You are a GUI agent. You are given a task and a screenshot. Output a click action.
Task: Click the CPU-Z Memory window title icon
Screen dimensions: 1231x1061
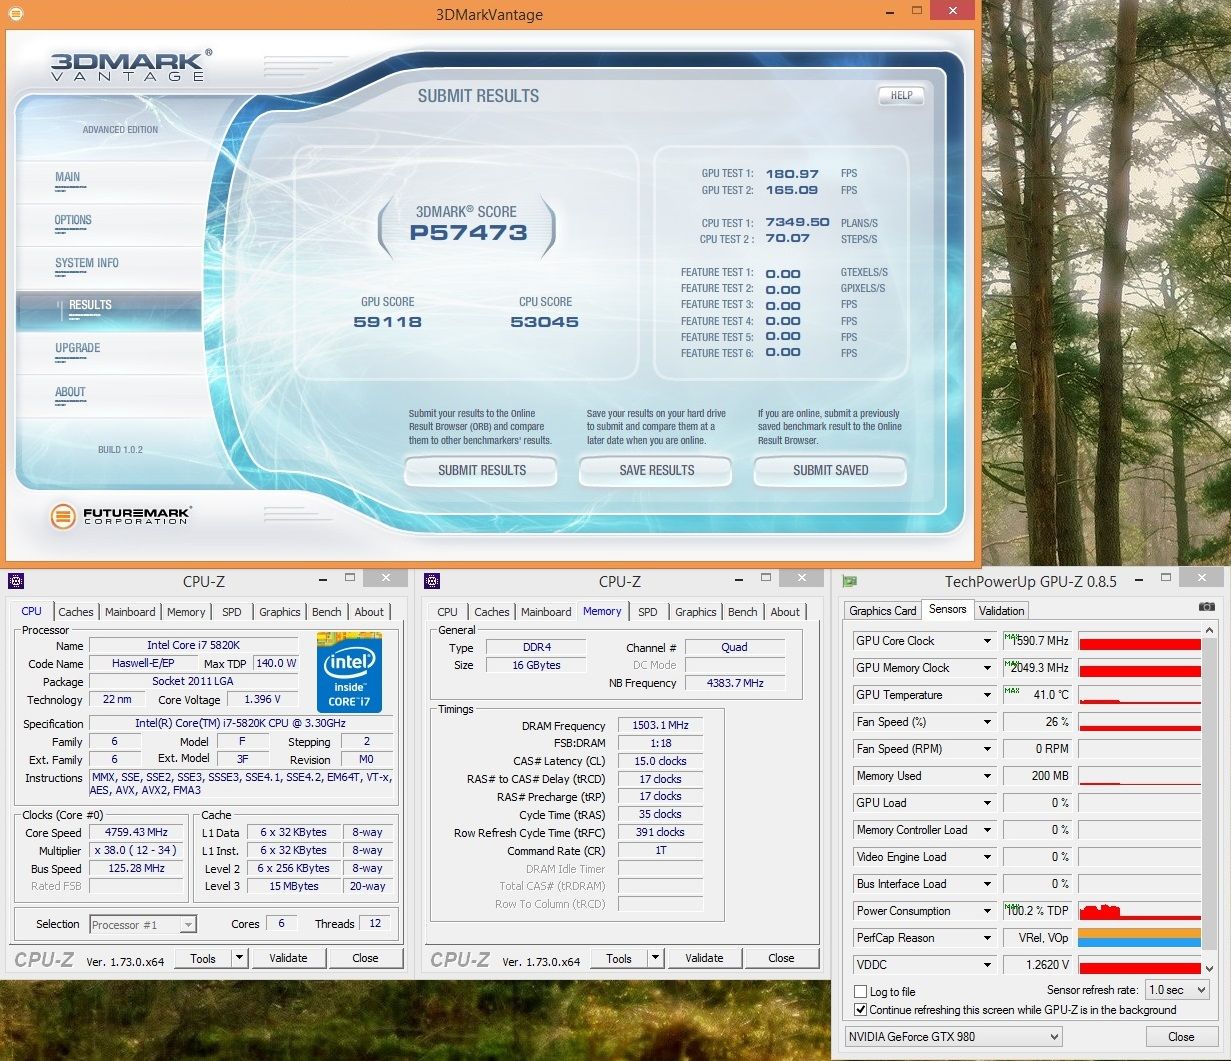point(432,581)
